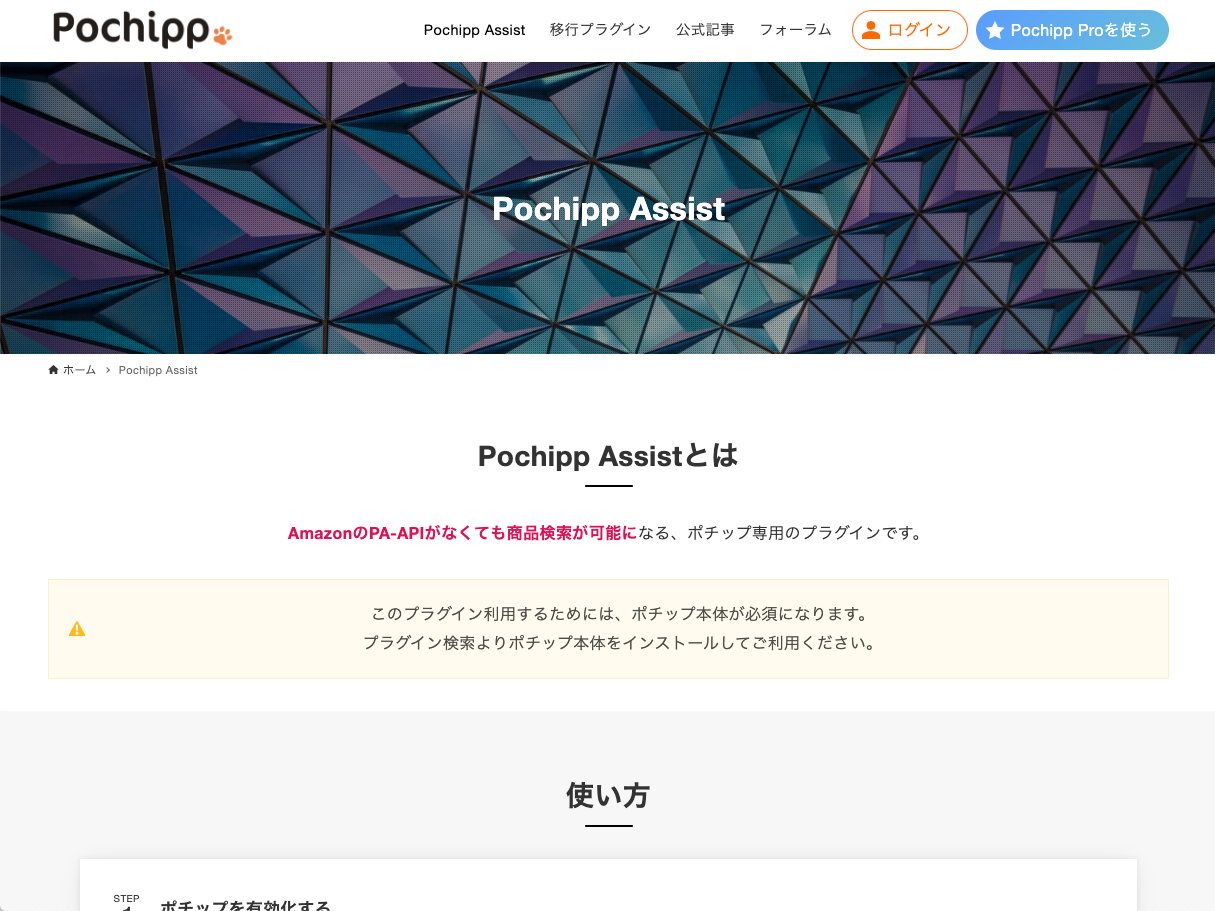This screenshot has width=1215, height=911.
Task: Click the ログイン button
Action: point(910,30)
